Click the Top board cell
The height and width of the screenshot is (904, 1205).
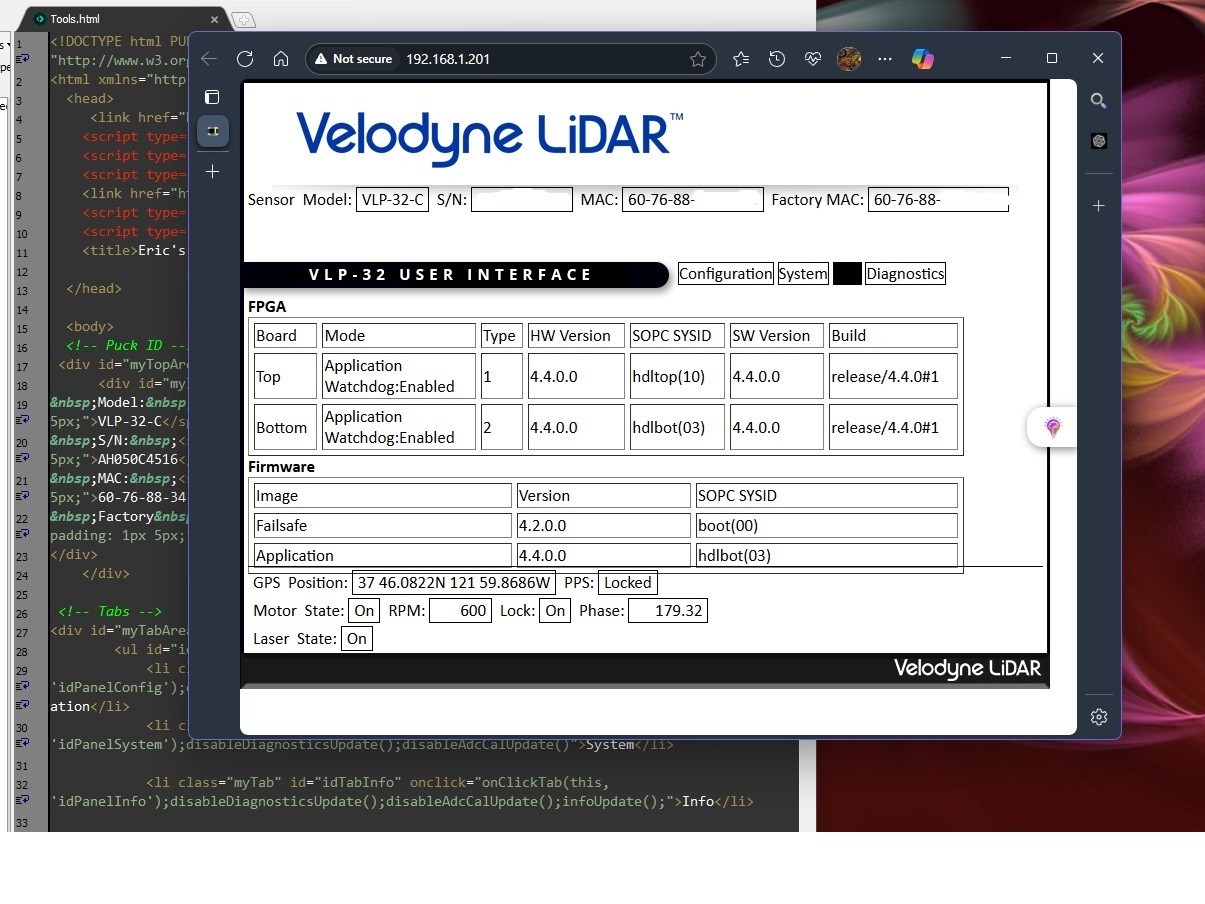coord(285,376)
